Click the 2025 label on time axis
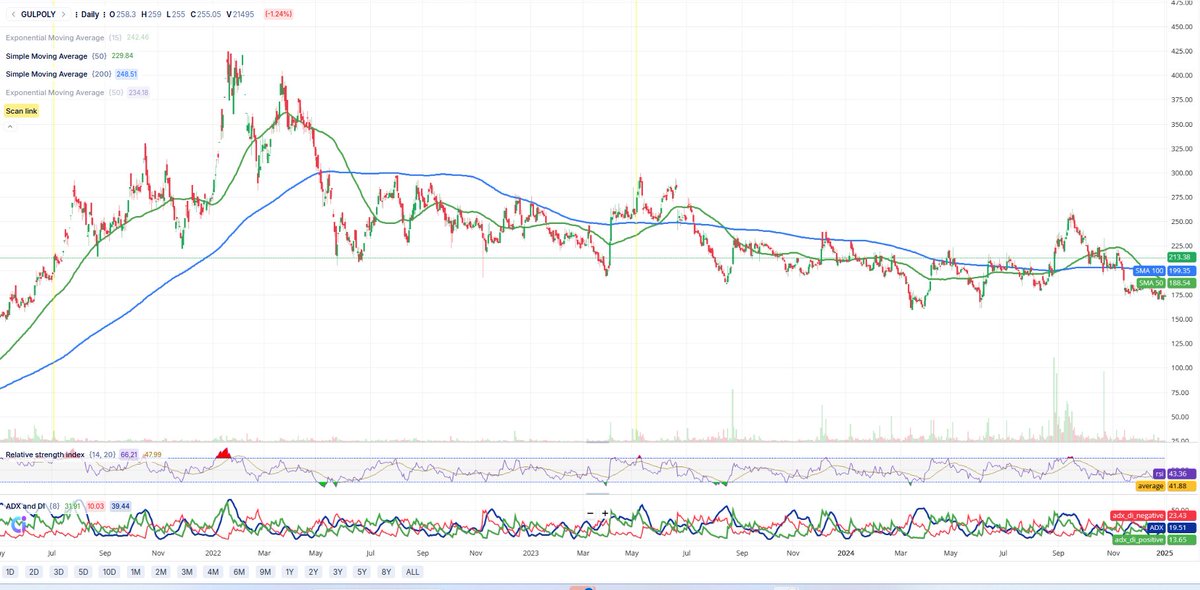 (1163, 552)
